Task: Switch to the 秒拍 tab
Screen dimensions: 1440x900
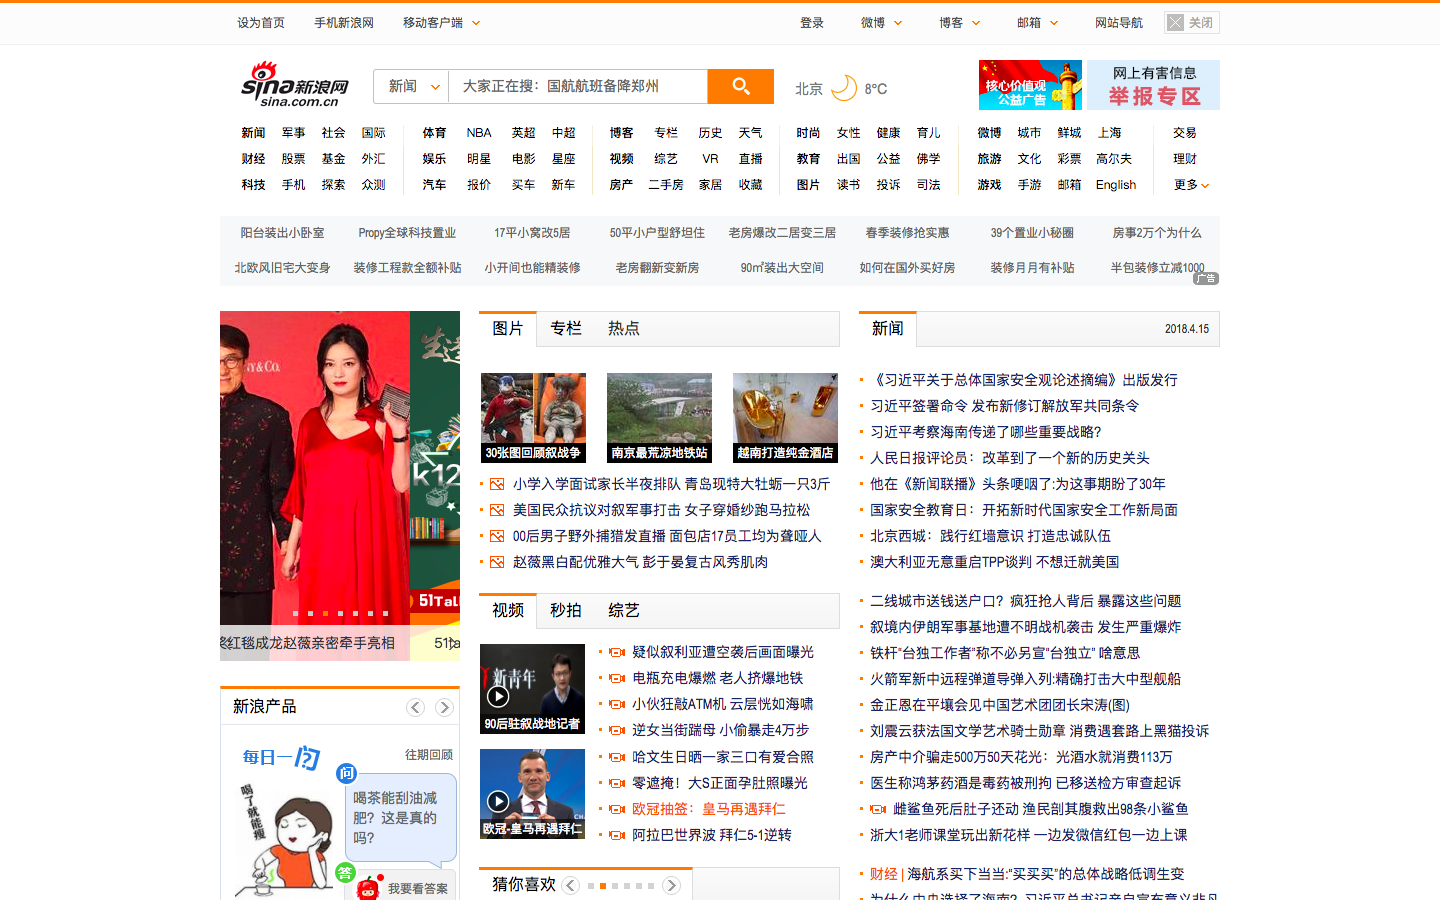Action: pyautogui.click(x=566, y=610)
